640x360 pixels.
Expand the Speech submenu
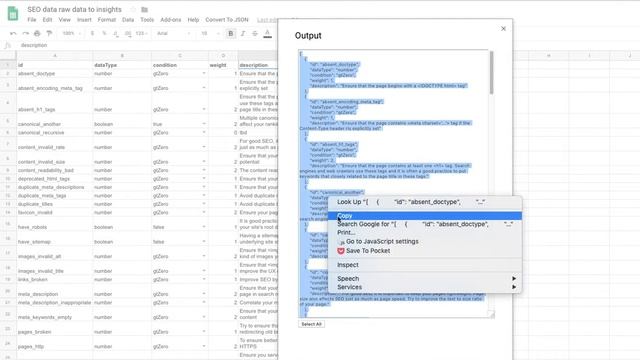point(425,278)
